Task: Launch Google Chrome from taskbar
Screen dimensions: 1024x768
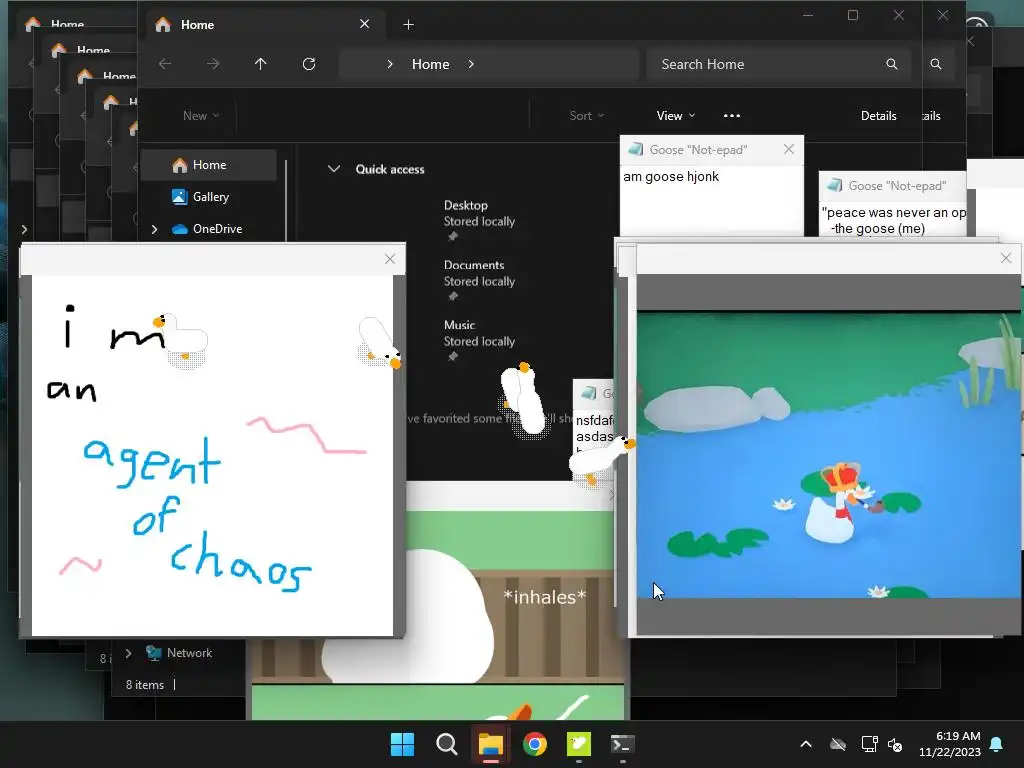Action: [535, 744]
